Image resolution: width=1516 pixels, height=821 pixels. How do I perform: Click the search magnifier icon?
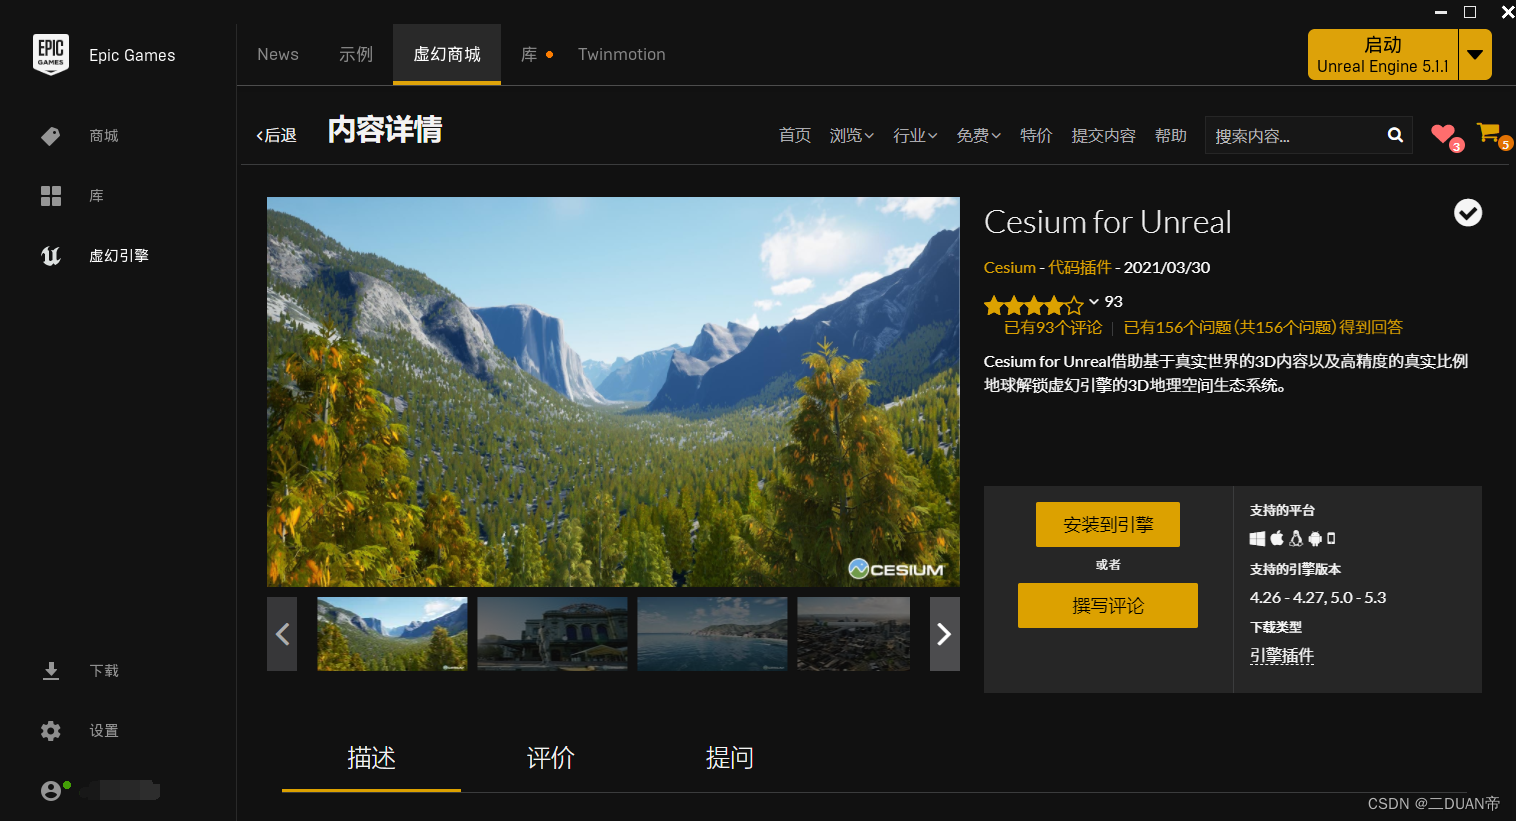(1395, 135)
